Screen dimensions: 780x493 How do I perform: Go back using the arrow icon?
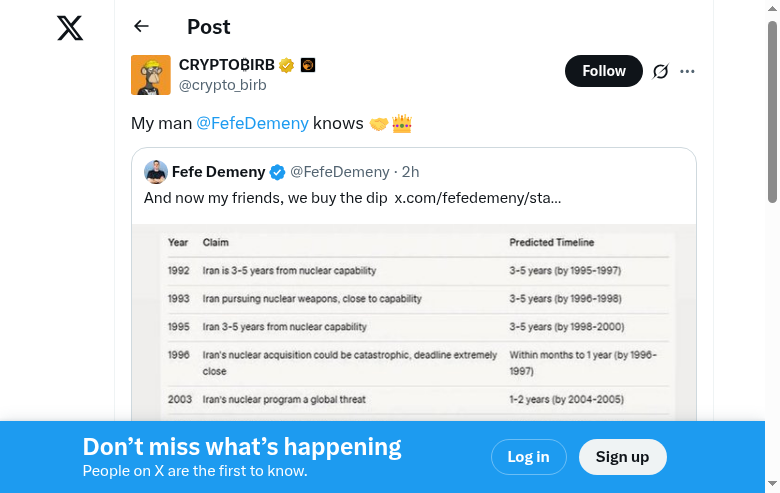point(141,27)
